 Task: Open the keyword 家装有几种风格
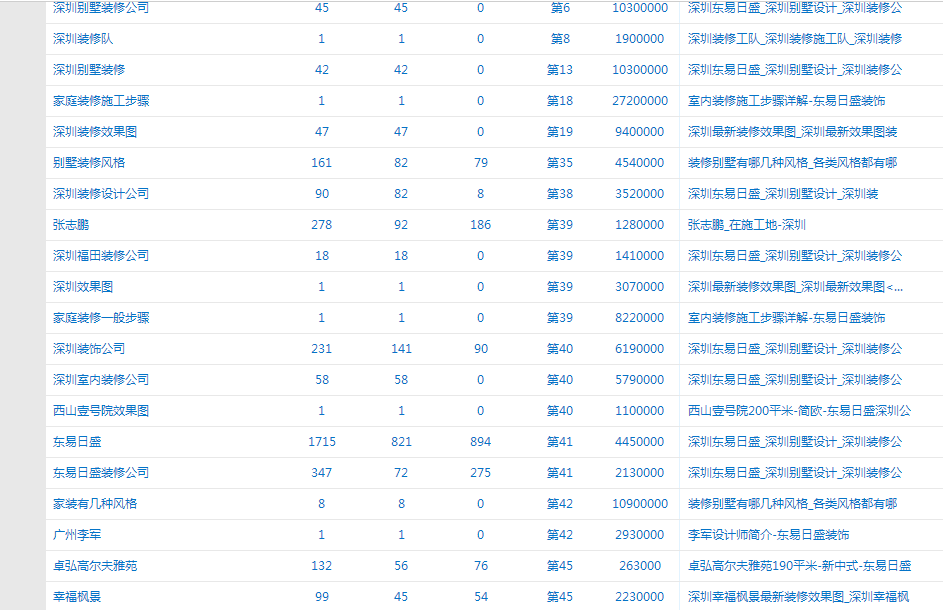[x=95, y=504]
